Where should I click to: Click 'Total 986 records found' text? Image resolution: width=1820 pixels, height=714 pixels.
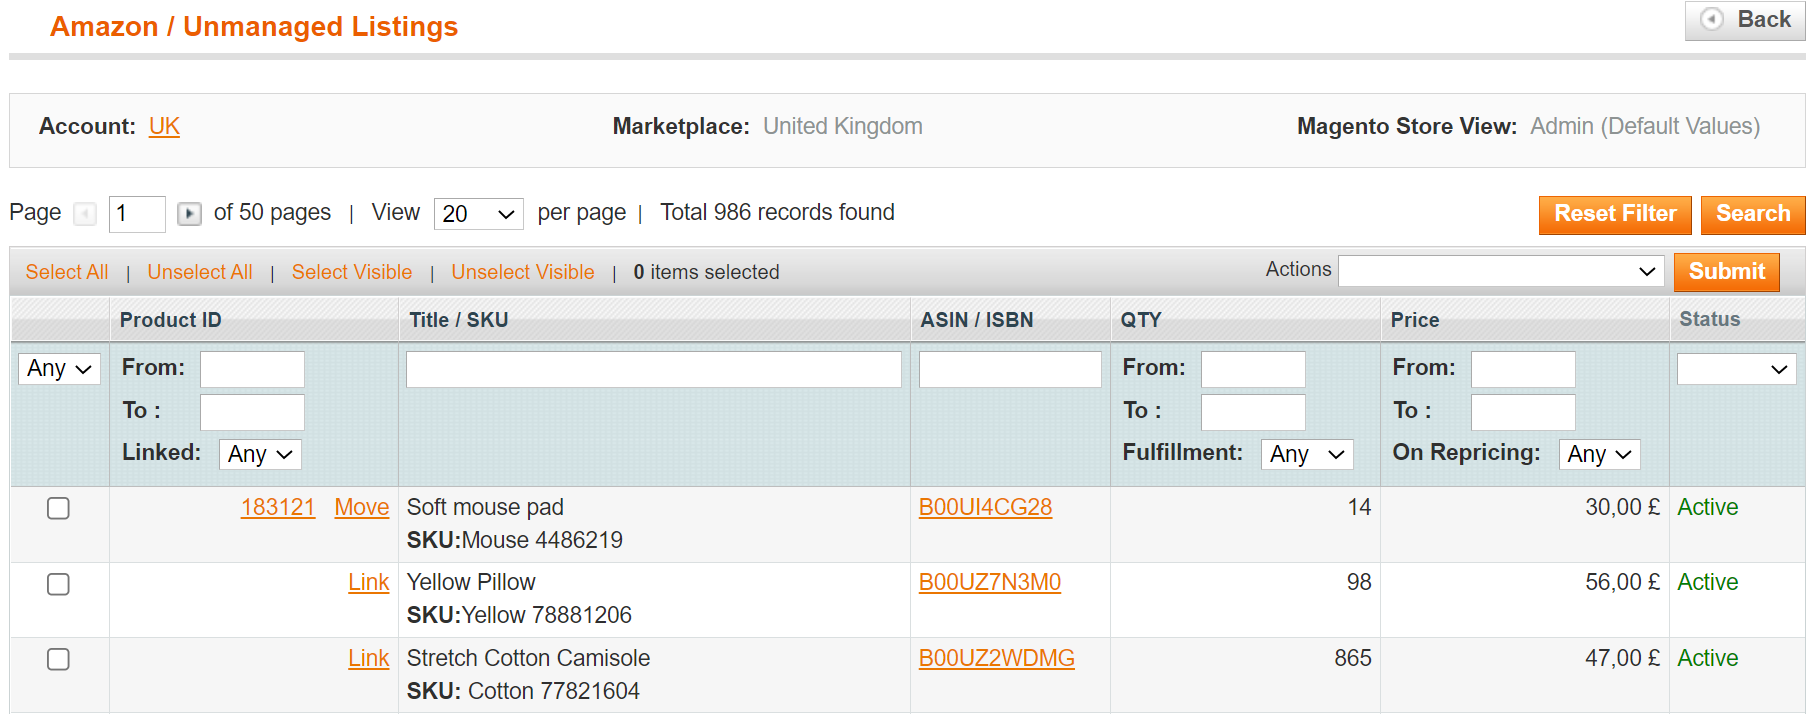tap(777, 212)
